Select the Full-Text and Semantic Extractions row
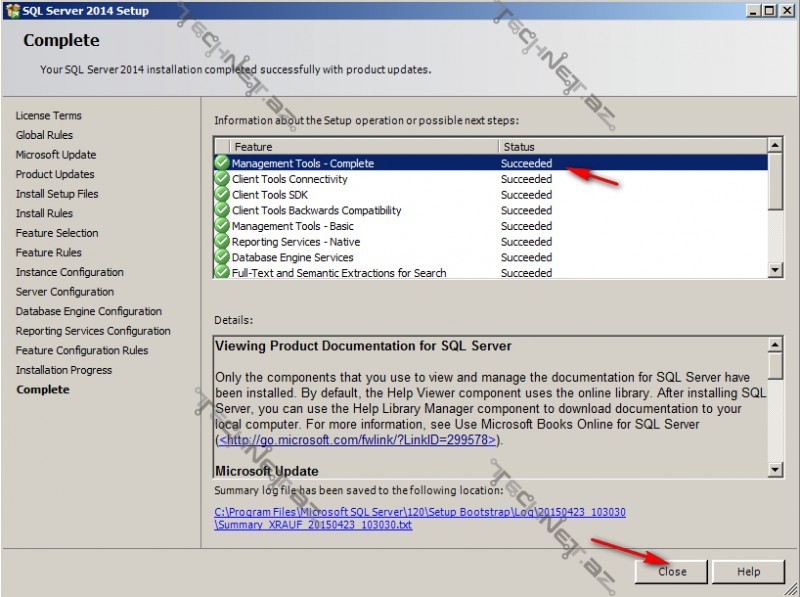 339,273
